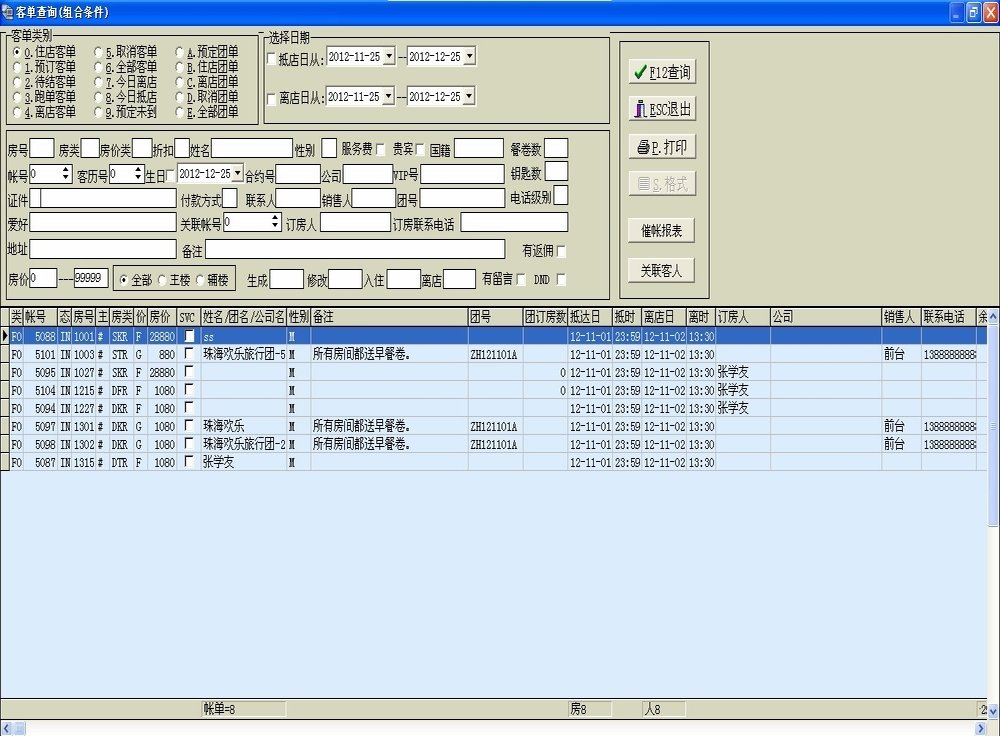Click the 订房联系电话 input field
This screenshot has width=1000, height=736.
[514, 223]
